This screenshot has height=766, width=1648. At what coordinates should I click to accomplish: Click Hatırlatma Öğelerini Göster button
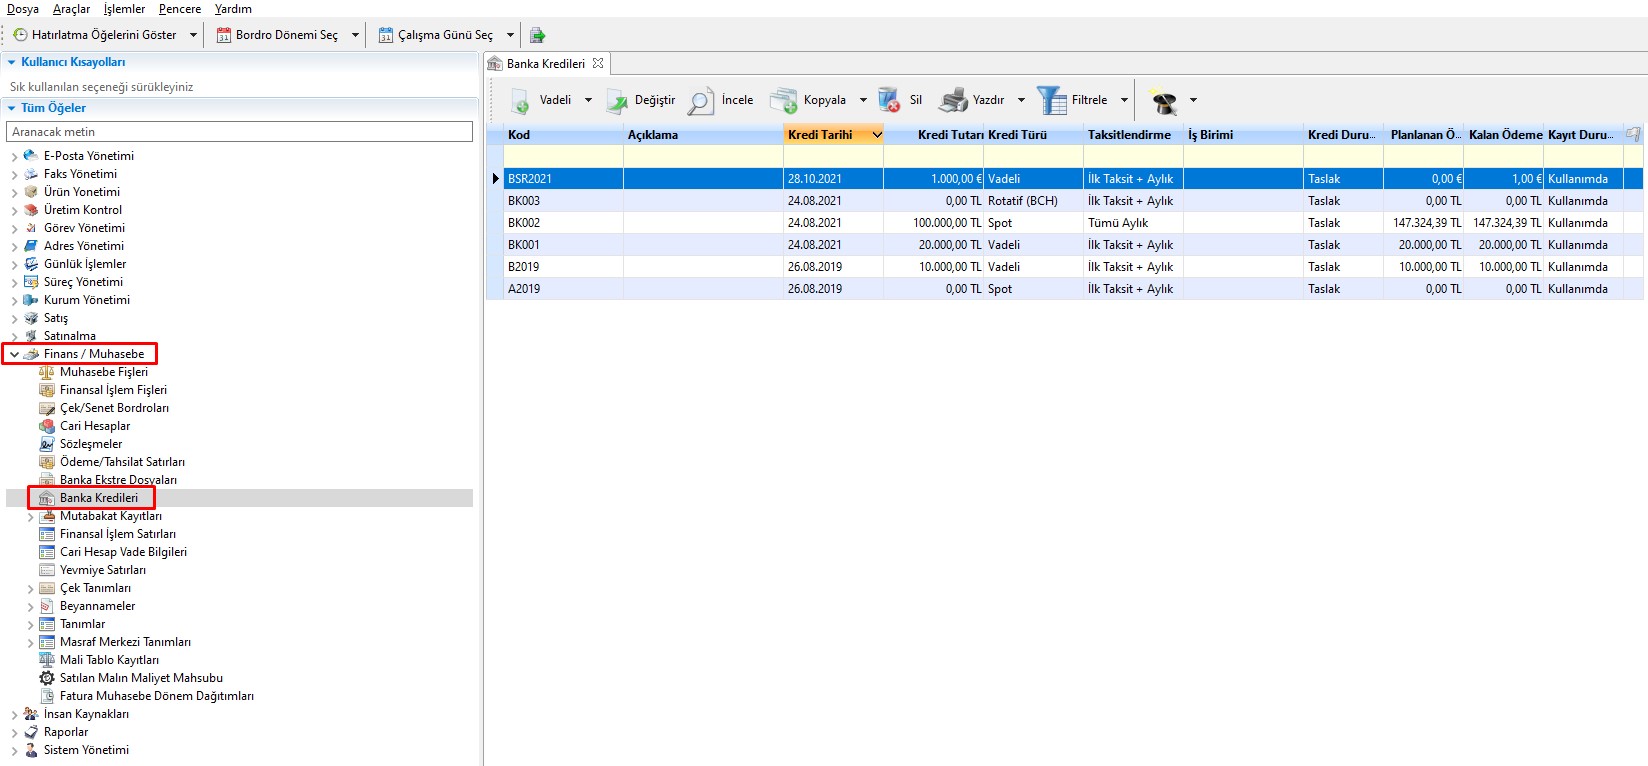point(95,35)
